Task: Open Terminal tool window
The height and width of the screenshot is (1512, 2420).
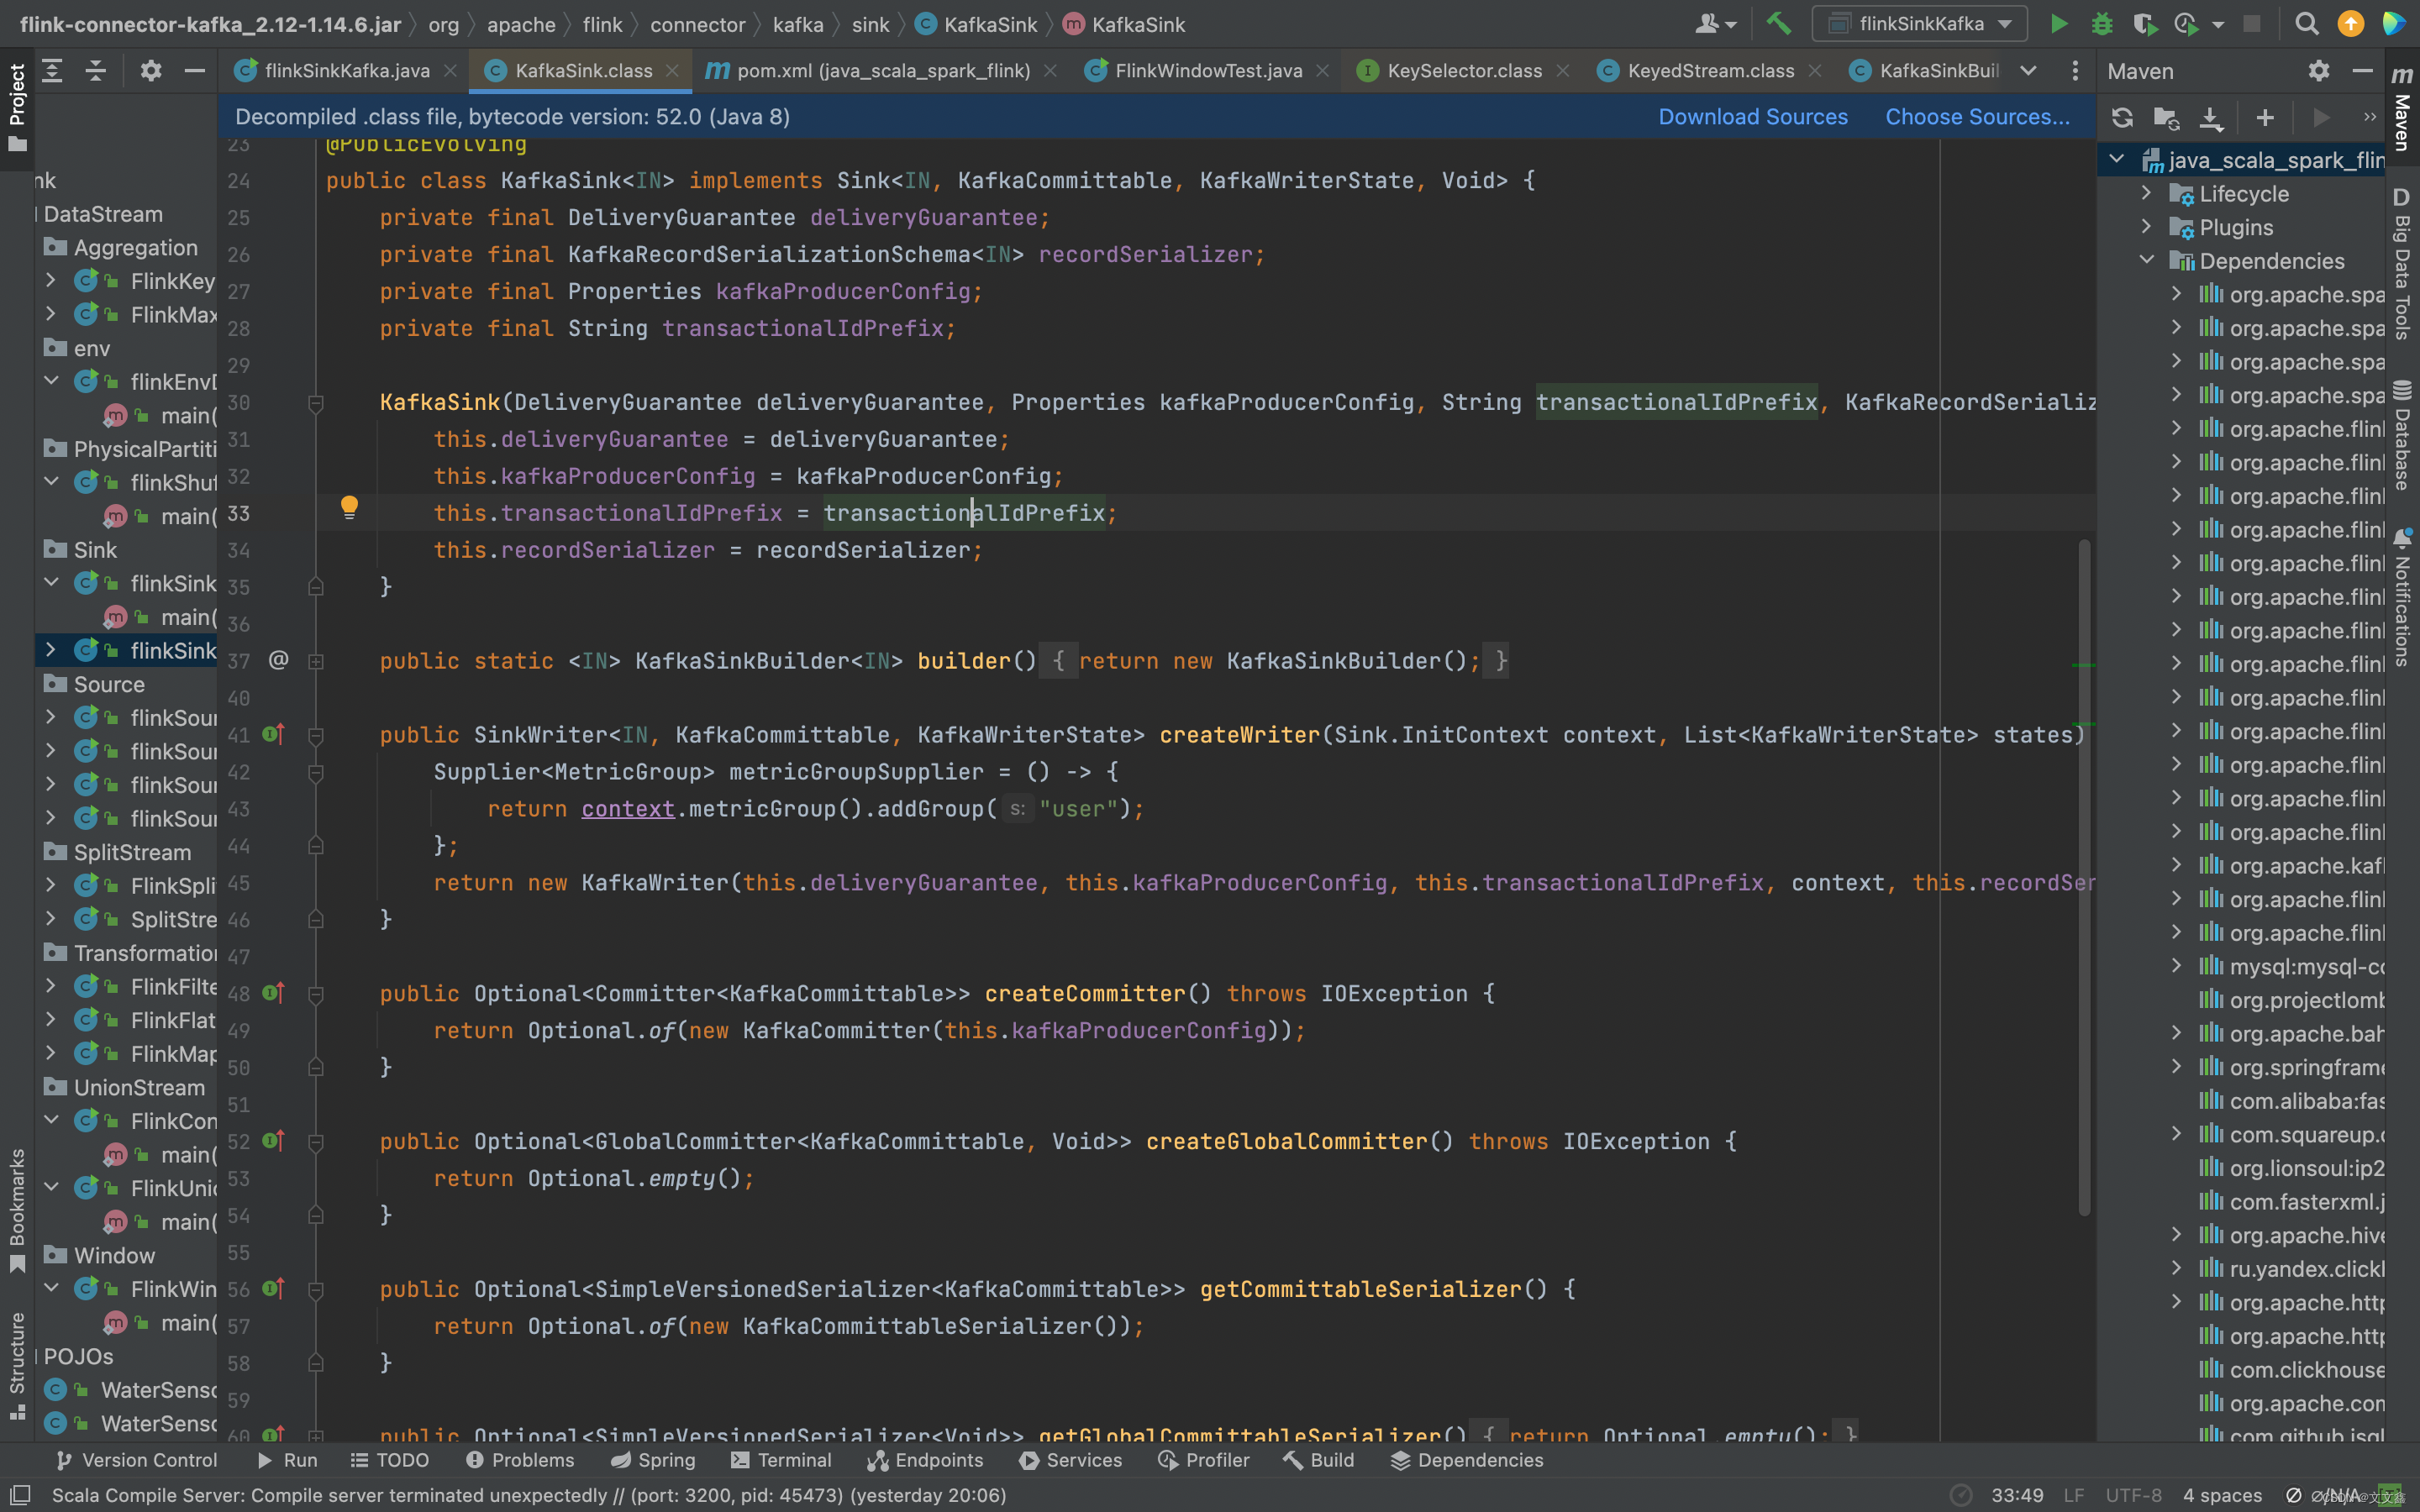Action: [x=781, y=1460]
